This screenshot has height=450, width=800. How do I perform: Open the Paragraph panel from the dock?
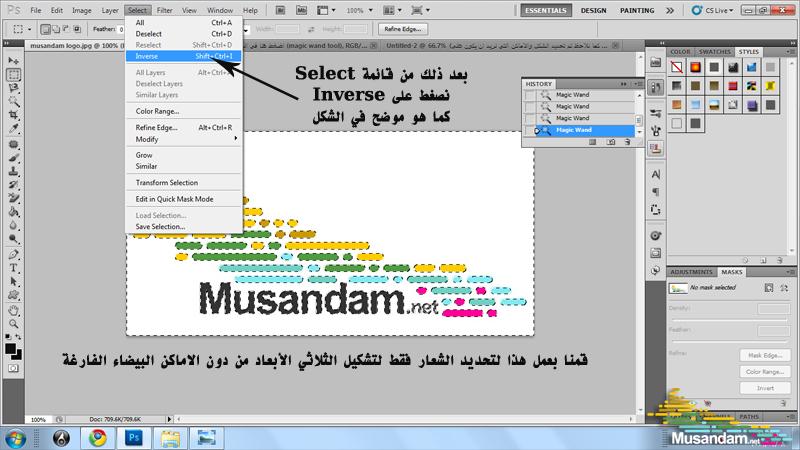click(656, 192)
